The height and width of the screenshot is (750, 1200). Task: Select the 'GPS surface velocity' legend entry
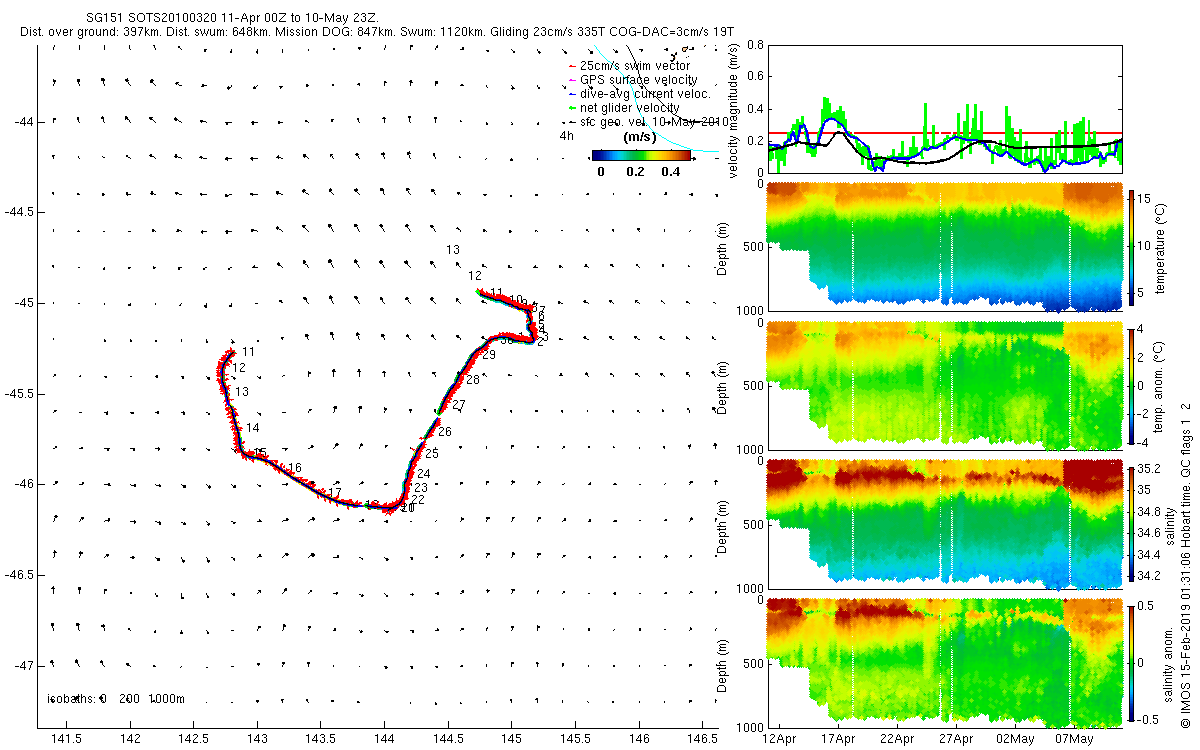click(x=632, y=80)
